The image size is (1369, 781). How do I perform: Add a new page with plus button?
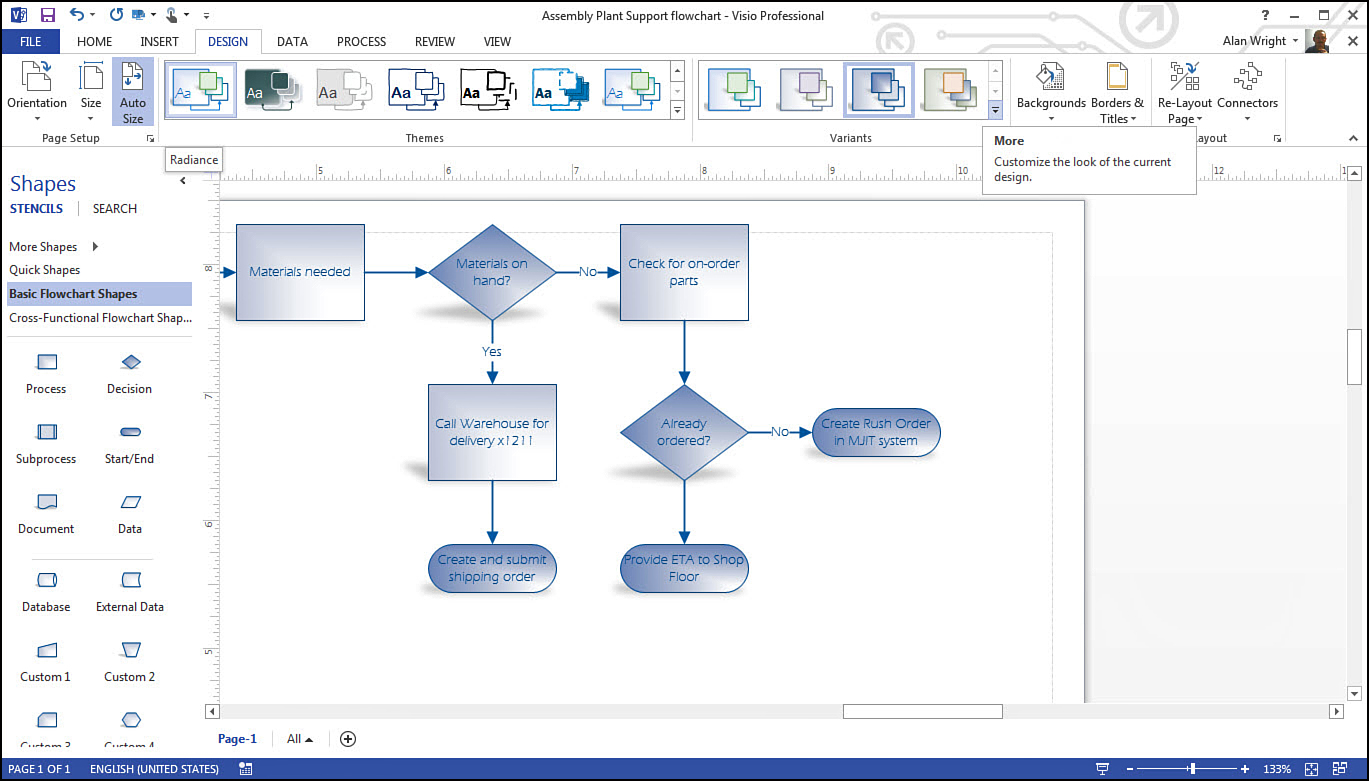[x=348, y=739]
